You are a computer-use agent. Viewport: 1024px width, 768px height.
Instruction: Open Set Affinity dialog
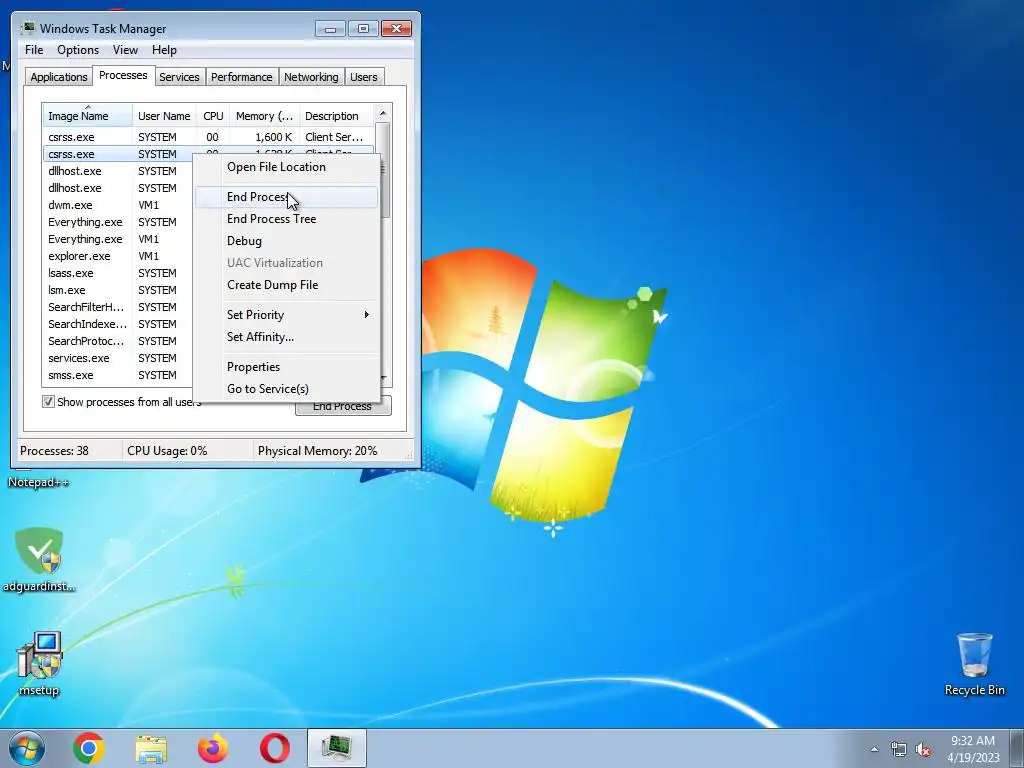pyautogui.click(x=287, y=337)
